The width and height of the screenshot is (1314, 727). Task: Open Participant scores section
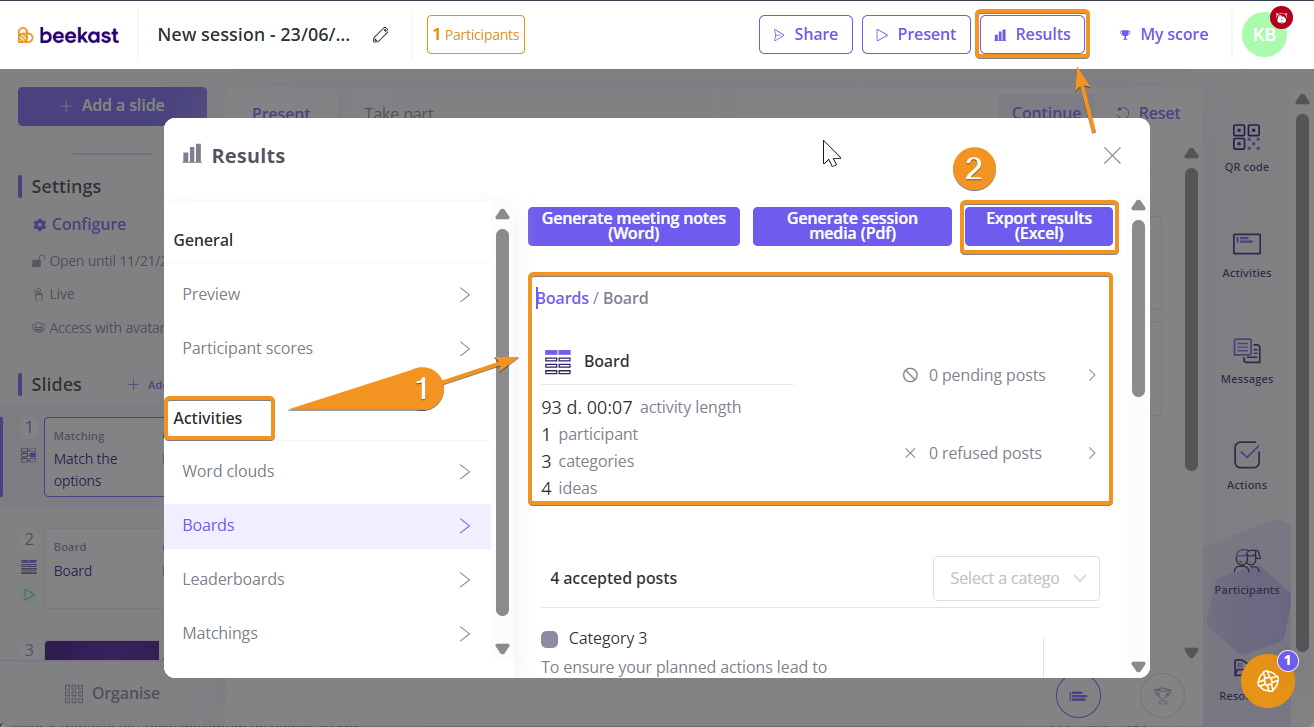tap(327, 348)
